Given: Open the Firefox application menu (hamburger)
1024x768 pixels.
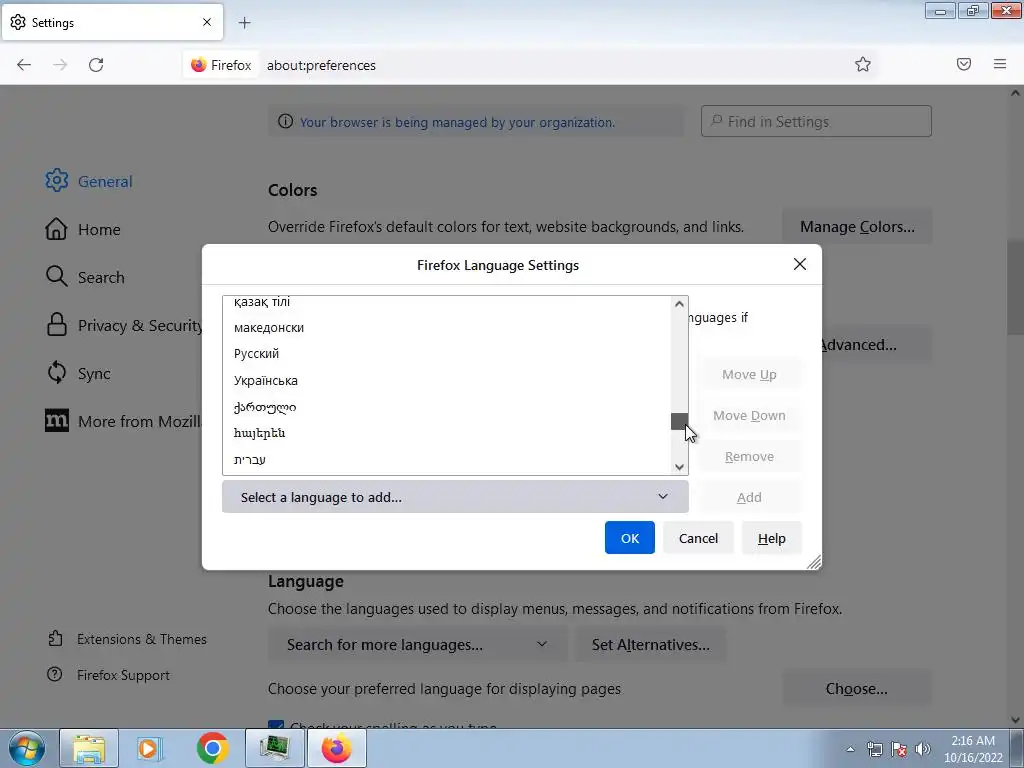Looking at the screenshot, I should pyautogui.click(x=999, y=64).
